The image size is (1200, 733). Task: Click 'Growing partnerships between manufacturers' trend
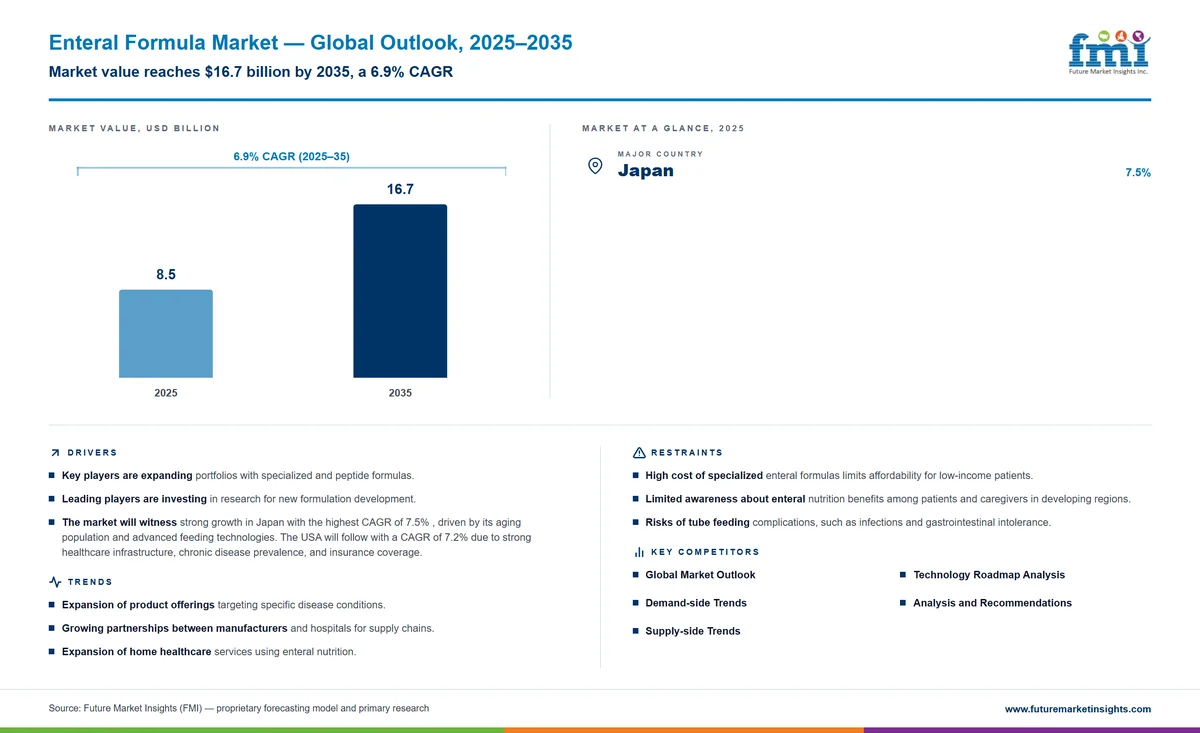248,628
